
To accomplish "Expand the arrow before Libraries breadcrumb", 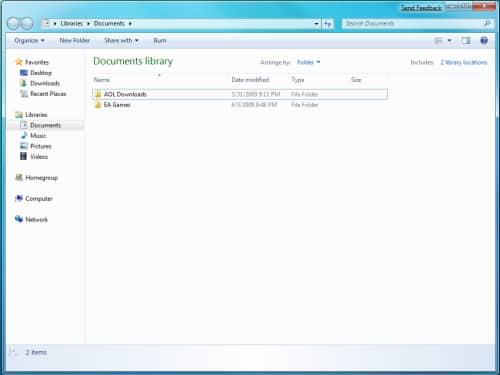I will click(55, 24).
